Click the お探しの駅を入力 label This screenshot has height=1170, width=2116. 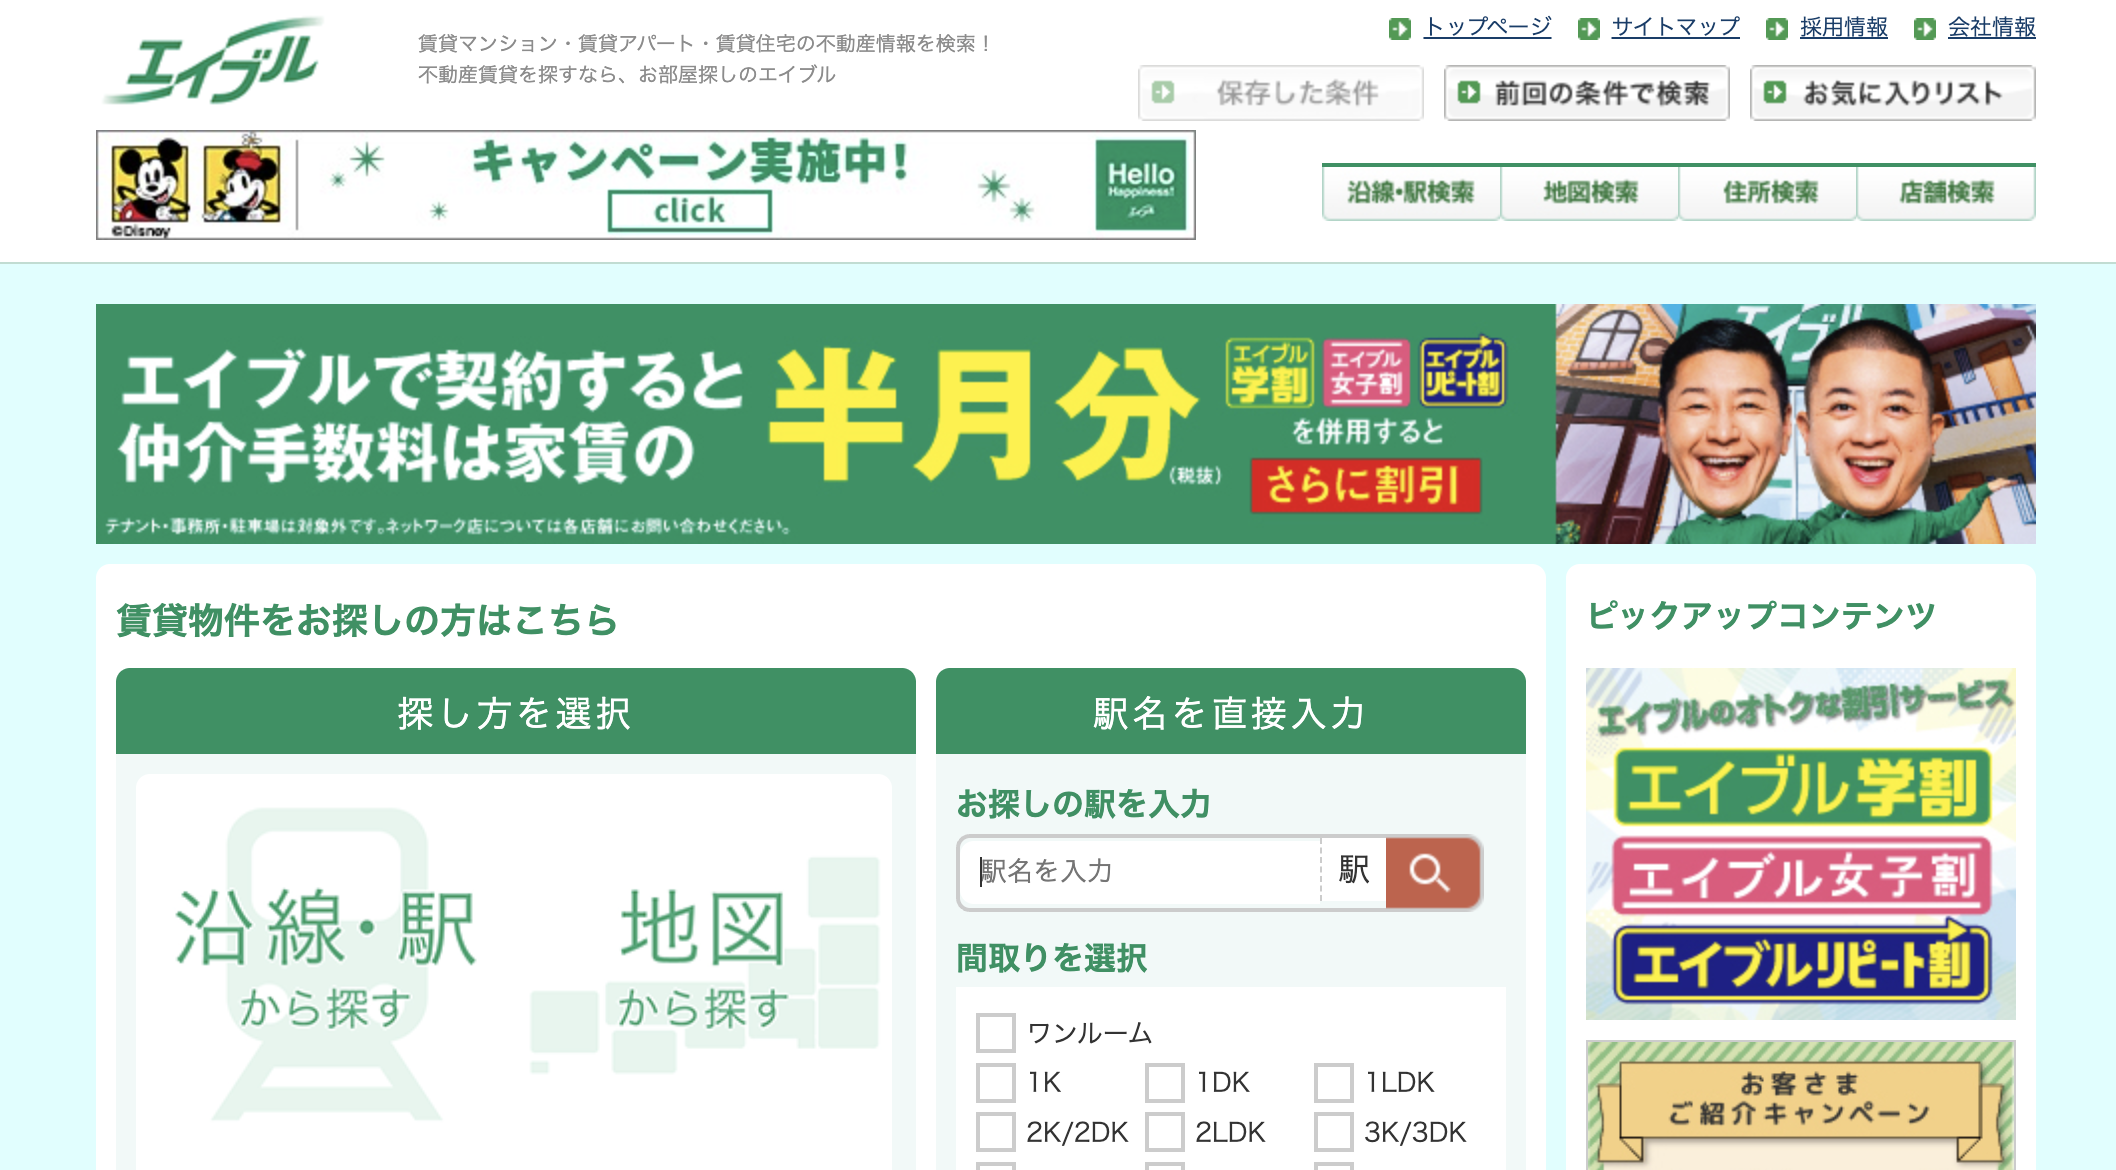coord(1084,804)
